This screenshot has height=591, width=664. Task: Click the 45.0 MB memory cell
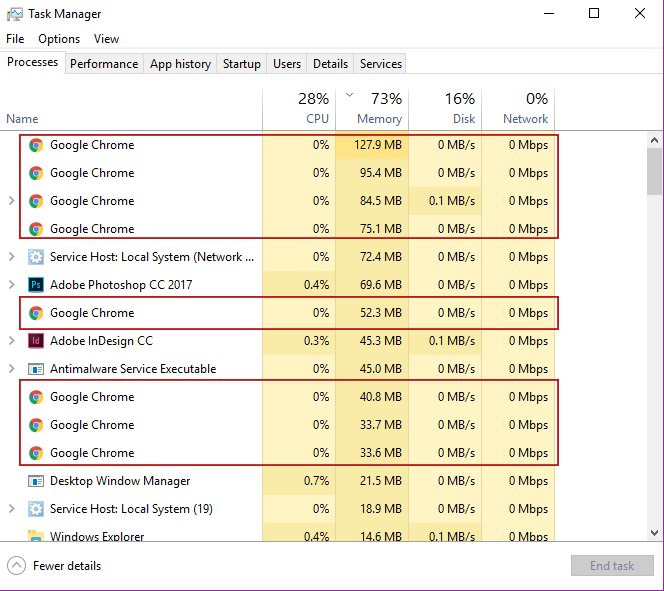tap(372, 369)
